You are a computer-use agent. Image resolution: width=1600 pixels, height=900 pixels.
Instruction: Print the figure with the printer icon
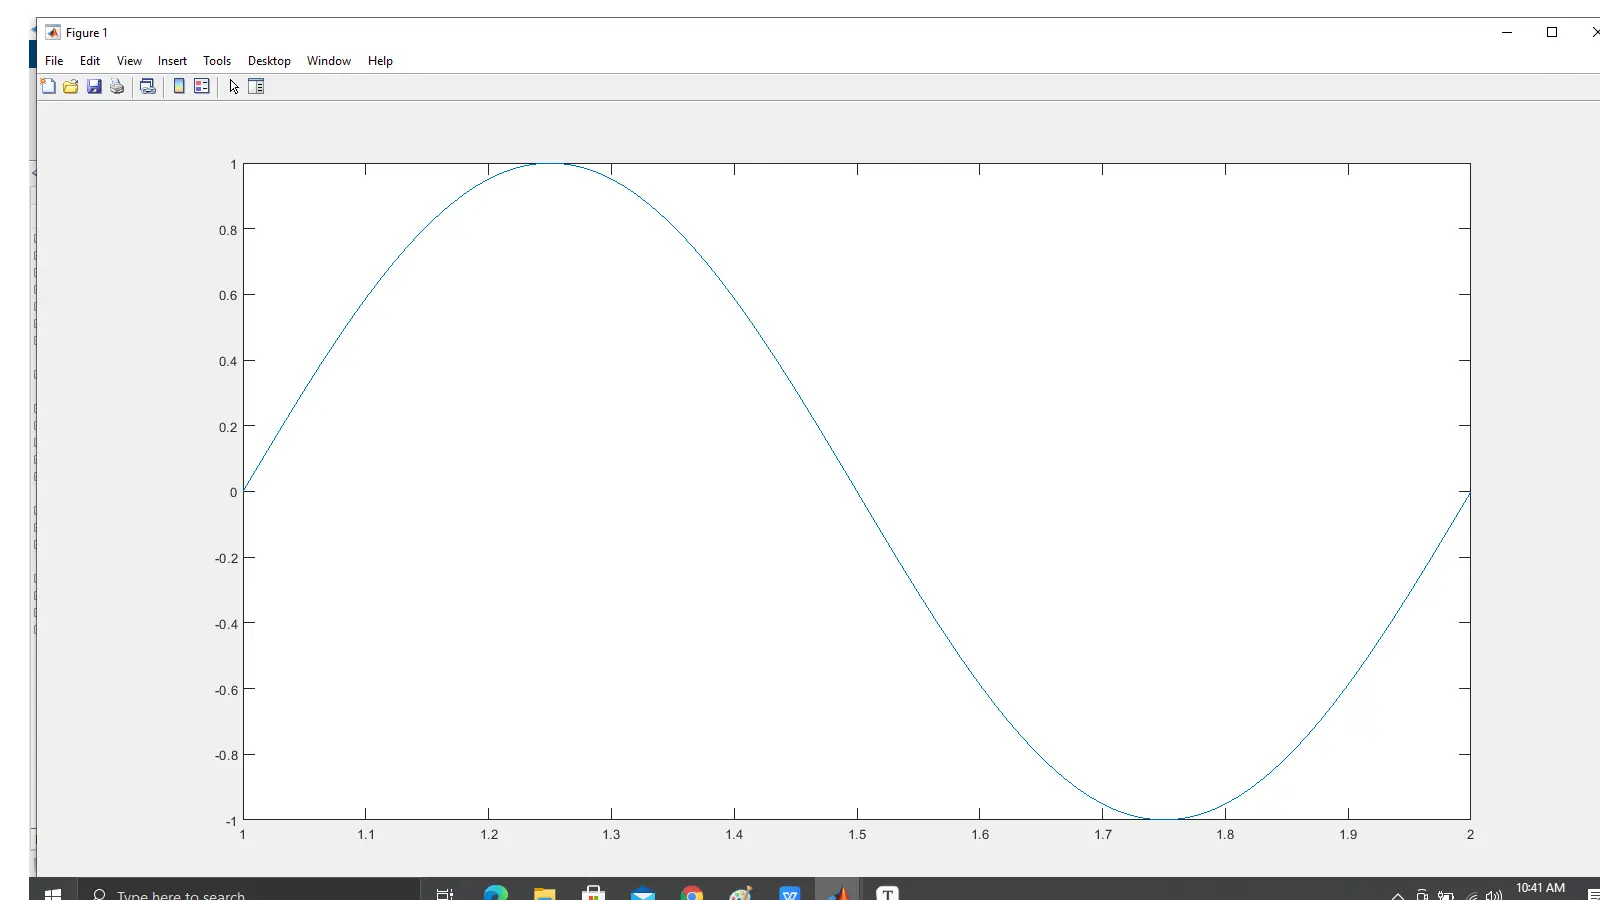117,86
